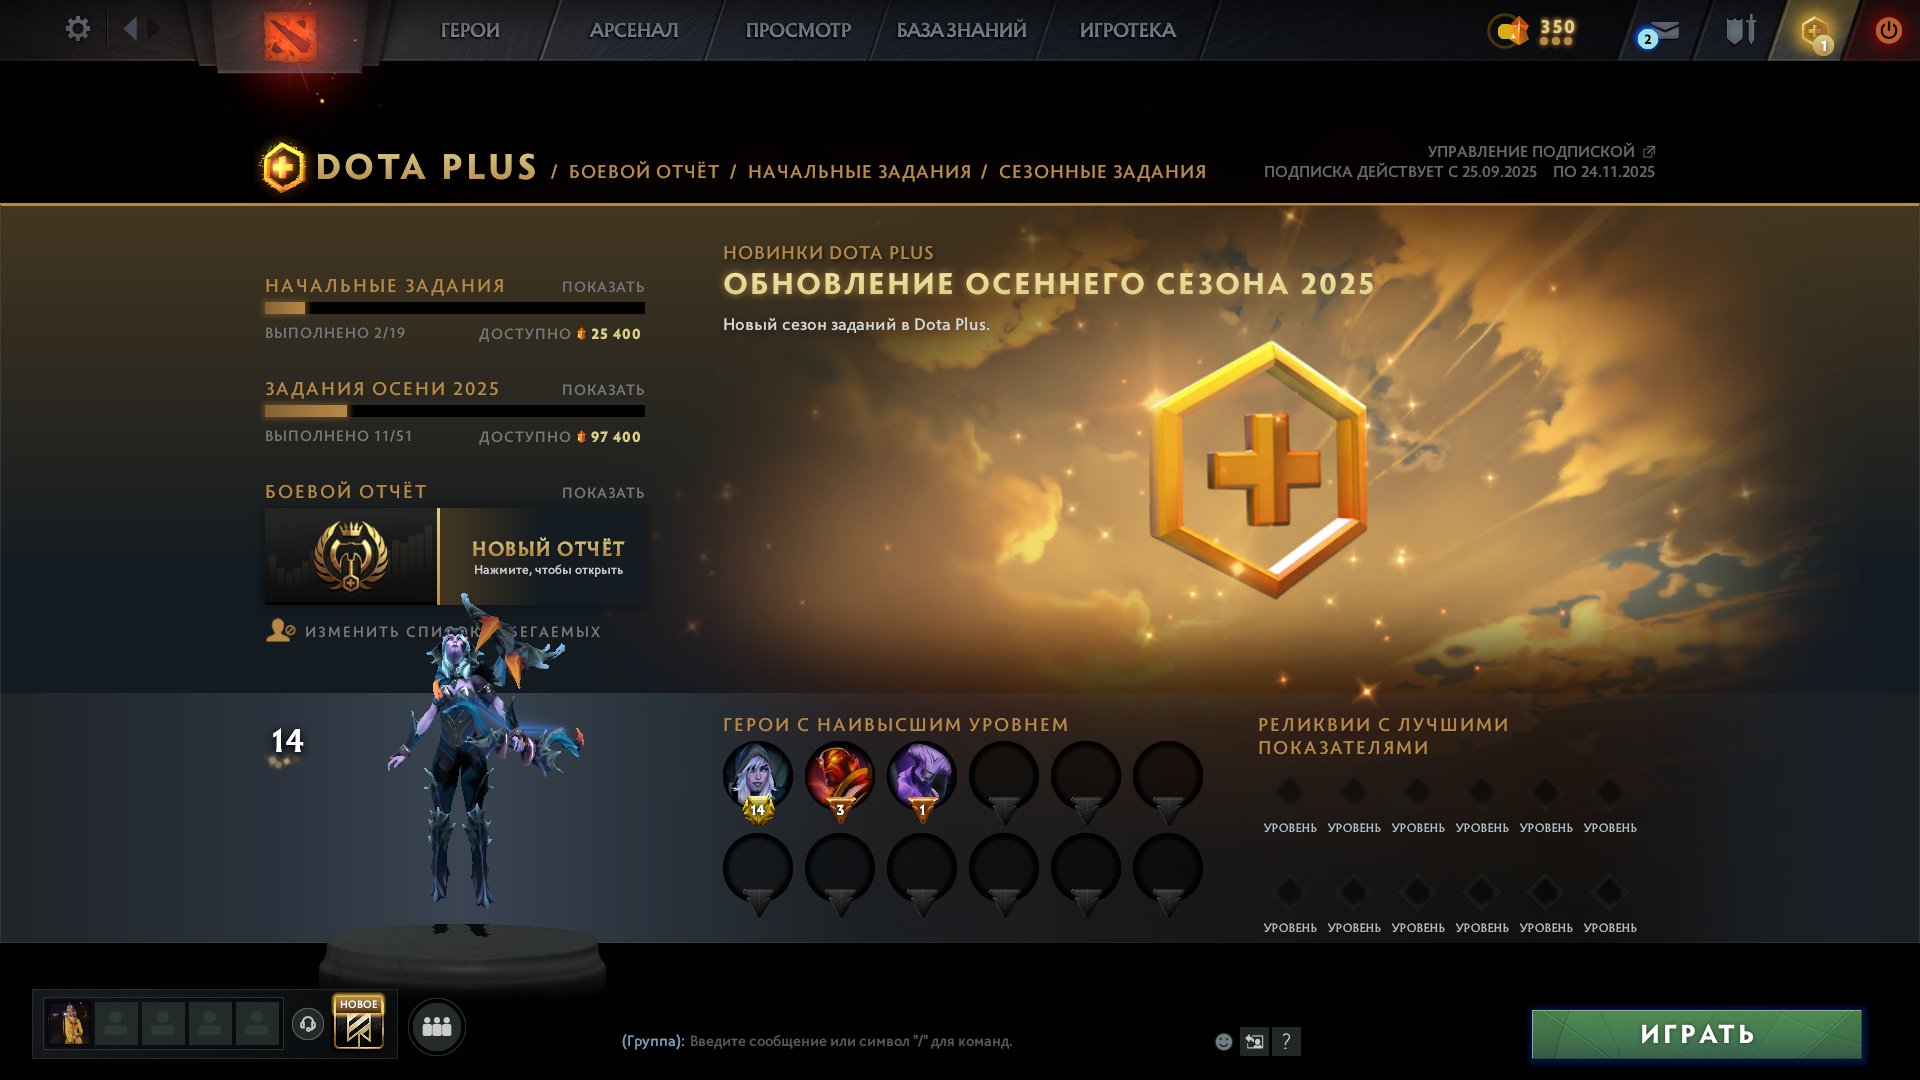Open the АРСЕНАЛ menu tab
This screenshot has width=1920, height=1080.
click(634, 30)
